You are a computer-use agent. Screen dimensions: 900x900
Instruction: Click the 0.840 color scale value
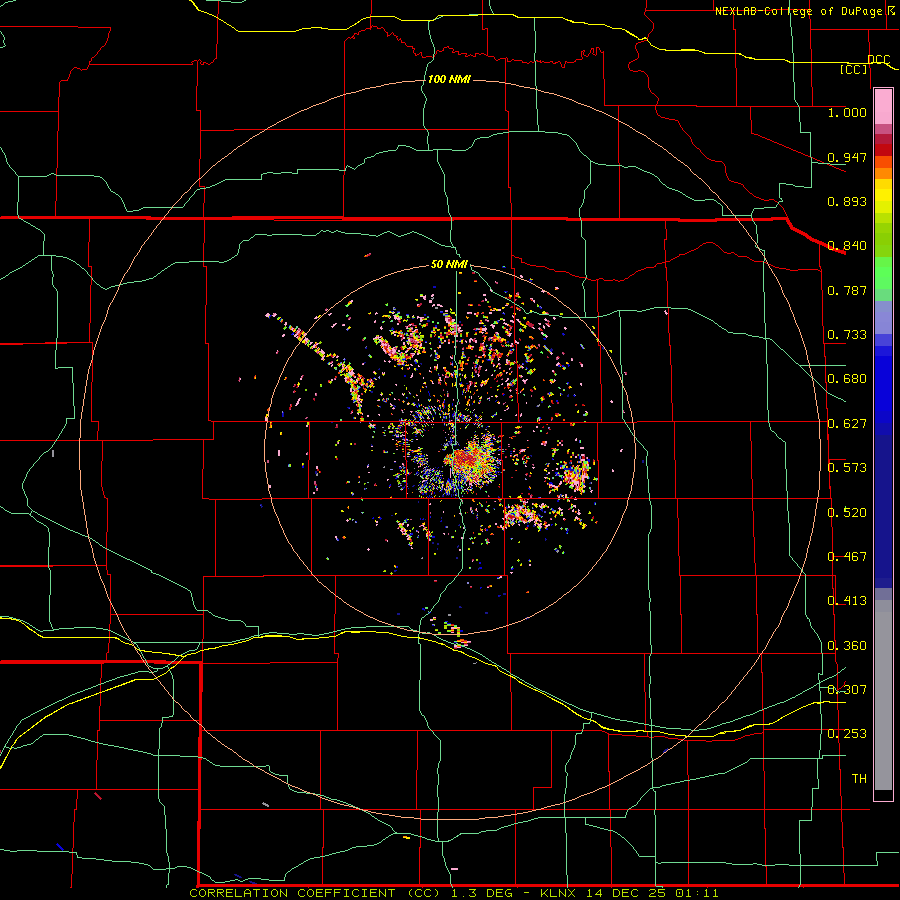pyautogui.click(x=847, y=246)
